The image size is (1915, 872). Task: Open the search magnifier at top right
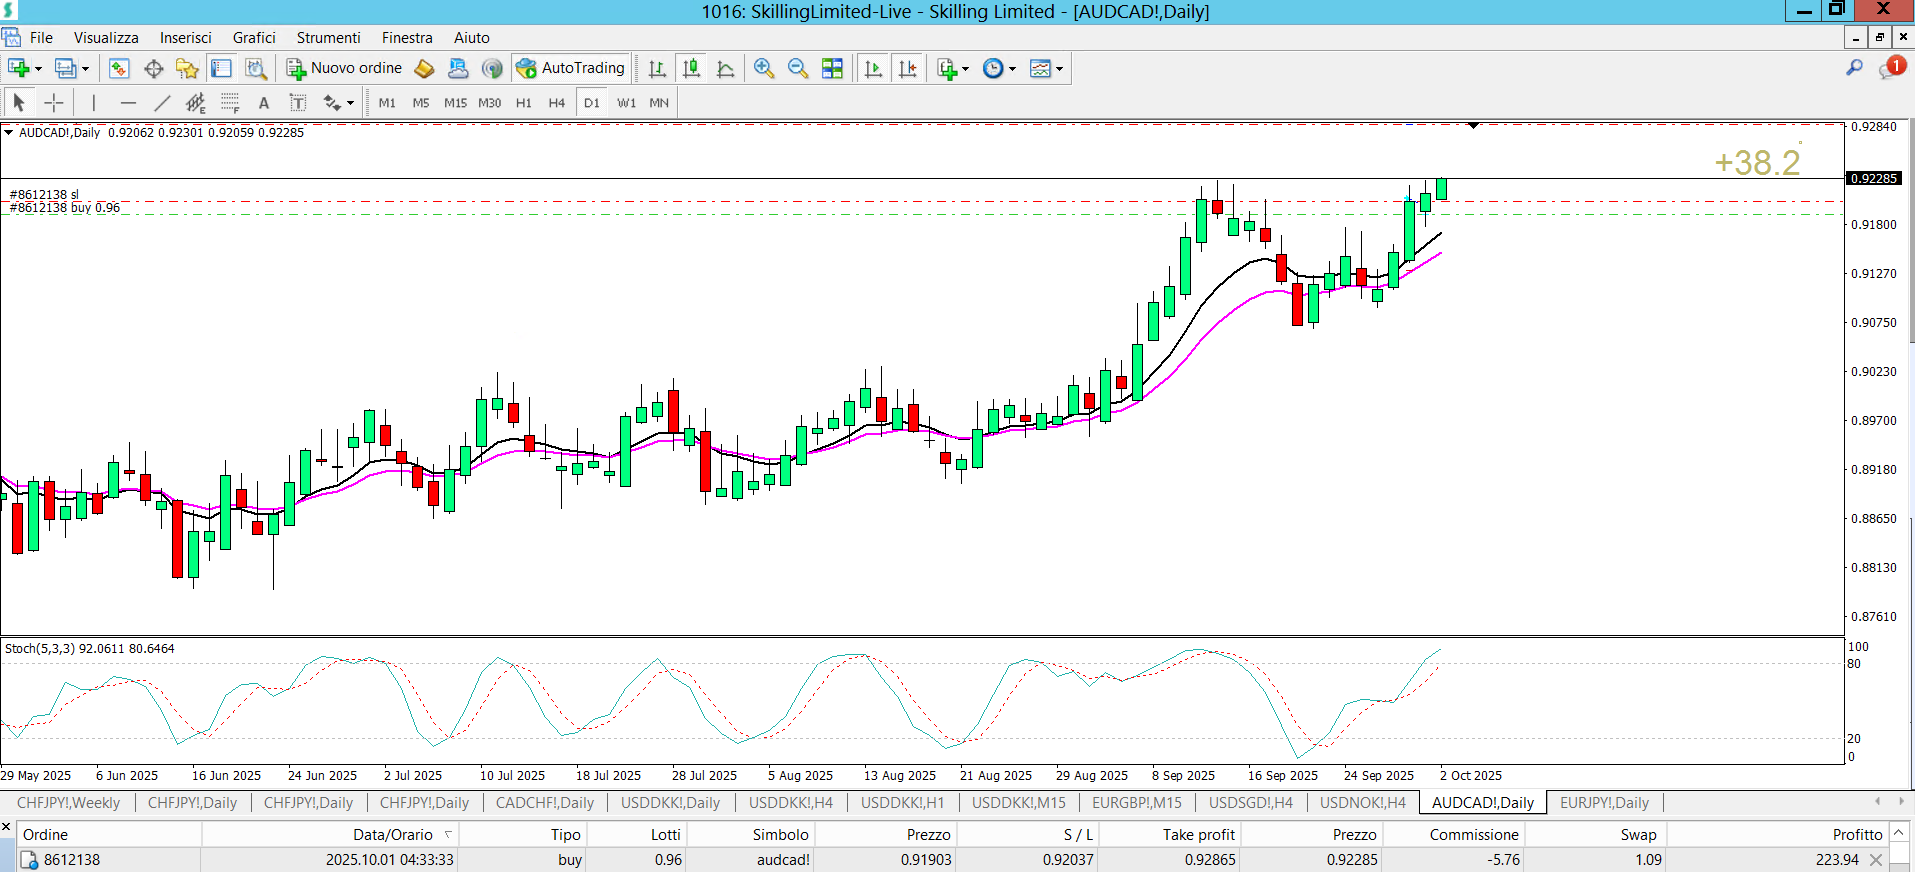[x=1854, y=68]
